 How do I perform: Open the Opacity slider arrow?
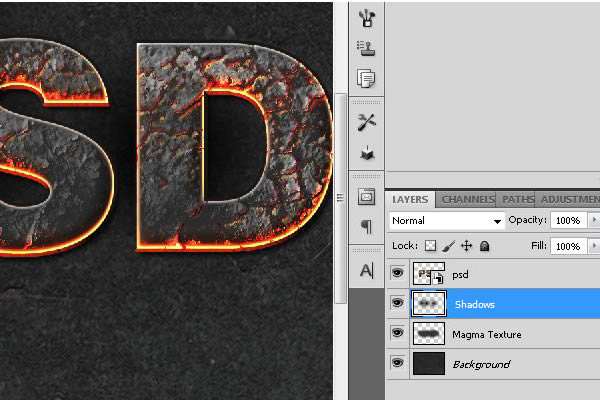coord(594,220)
